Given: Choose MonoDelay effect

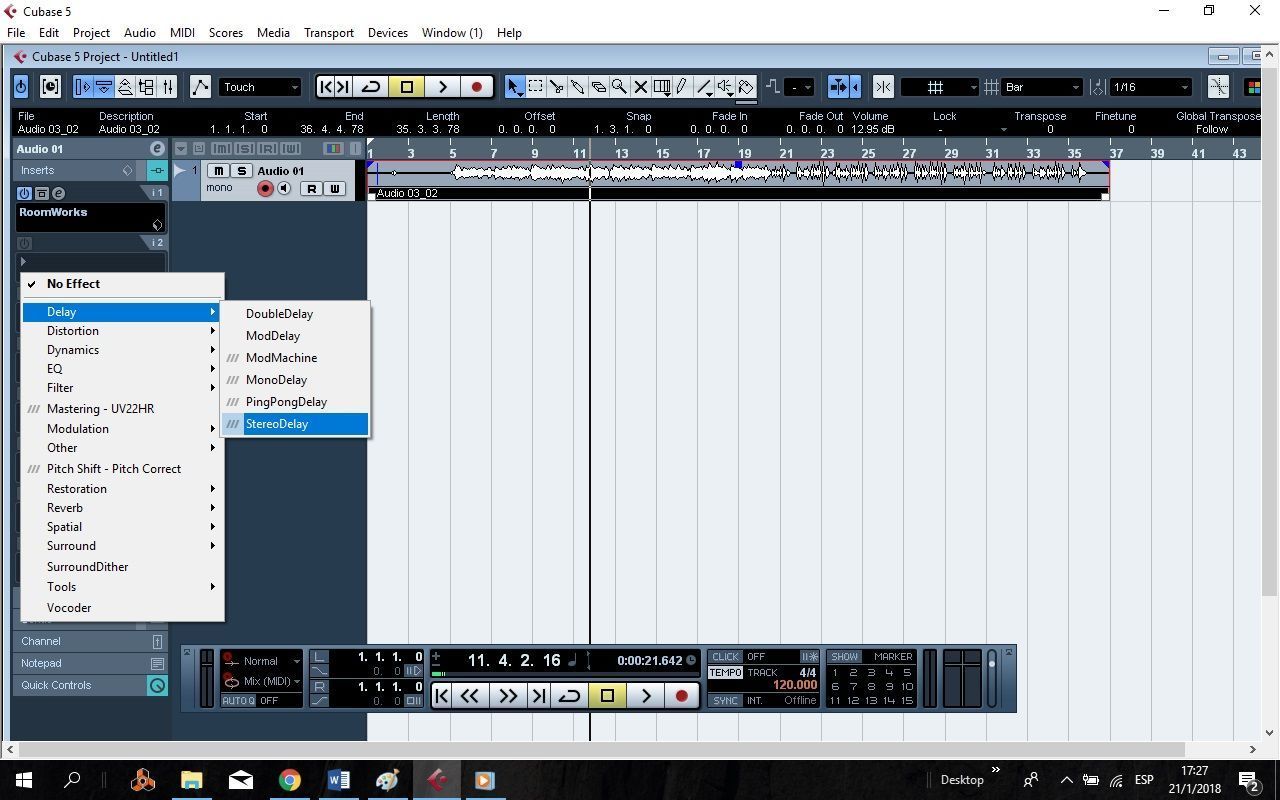Looking at the screenshot, I should point(295,380).
